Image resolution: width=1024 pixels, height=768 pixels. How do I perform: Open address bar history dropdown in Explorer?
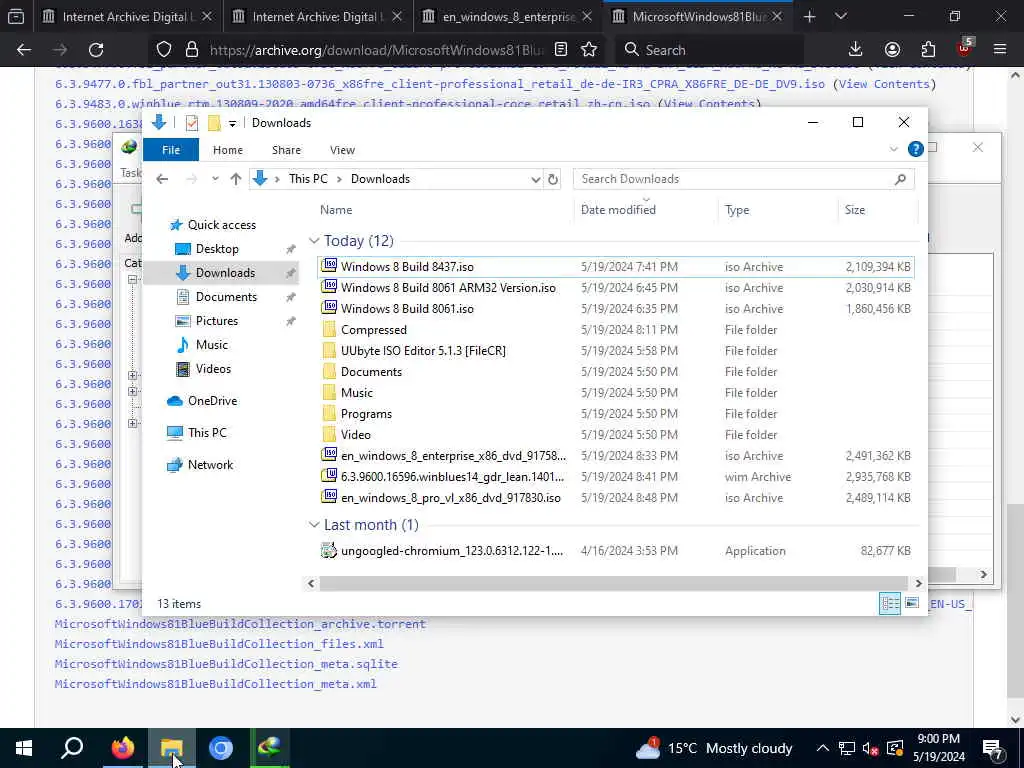point(536,179)
